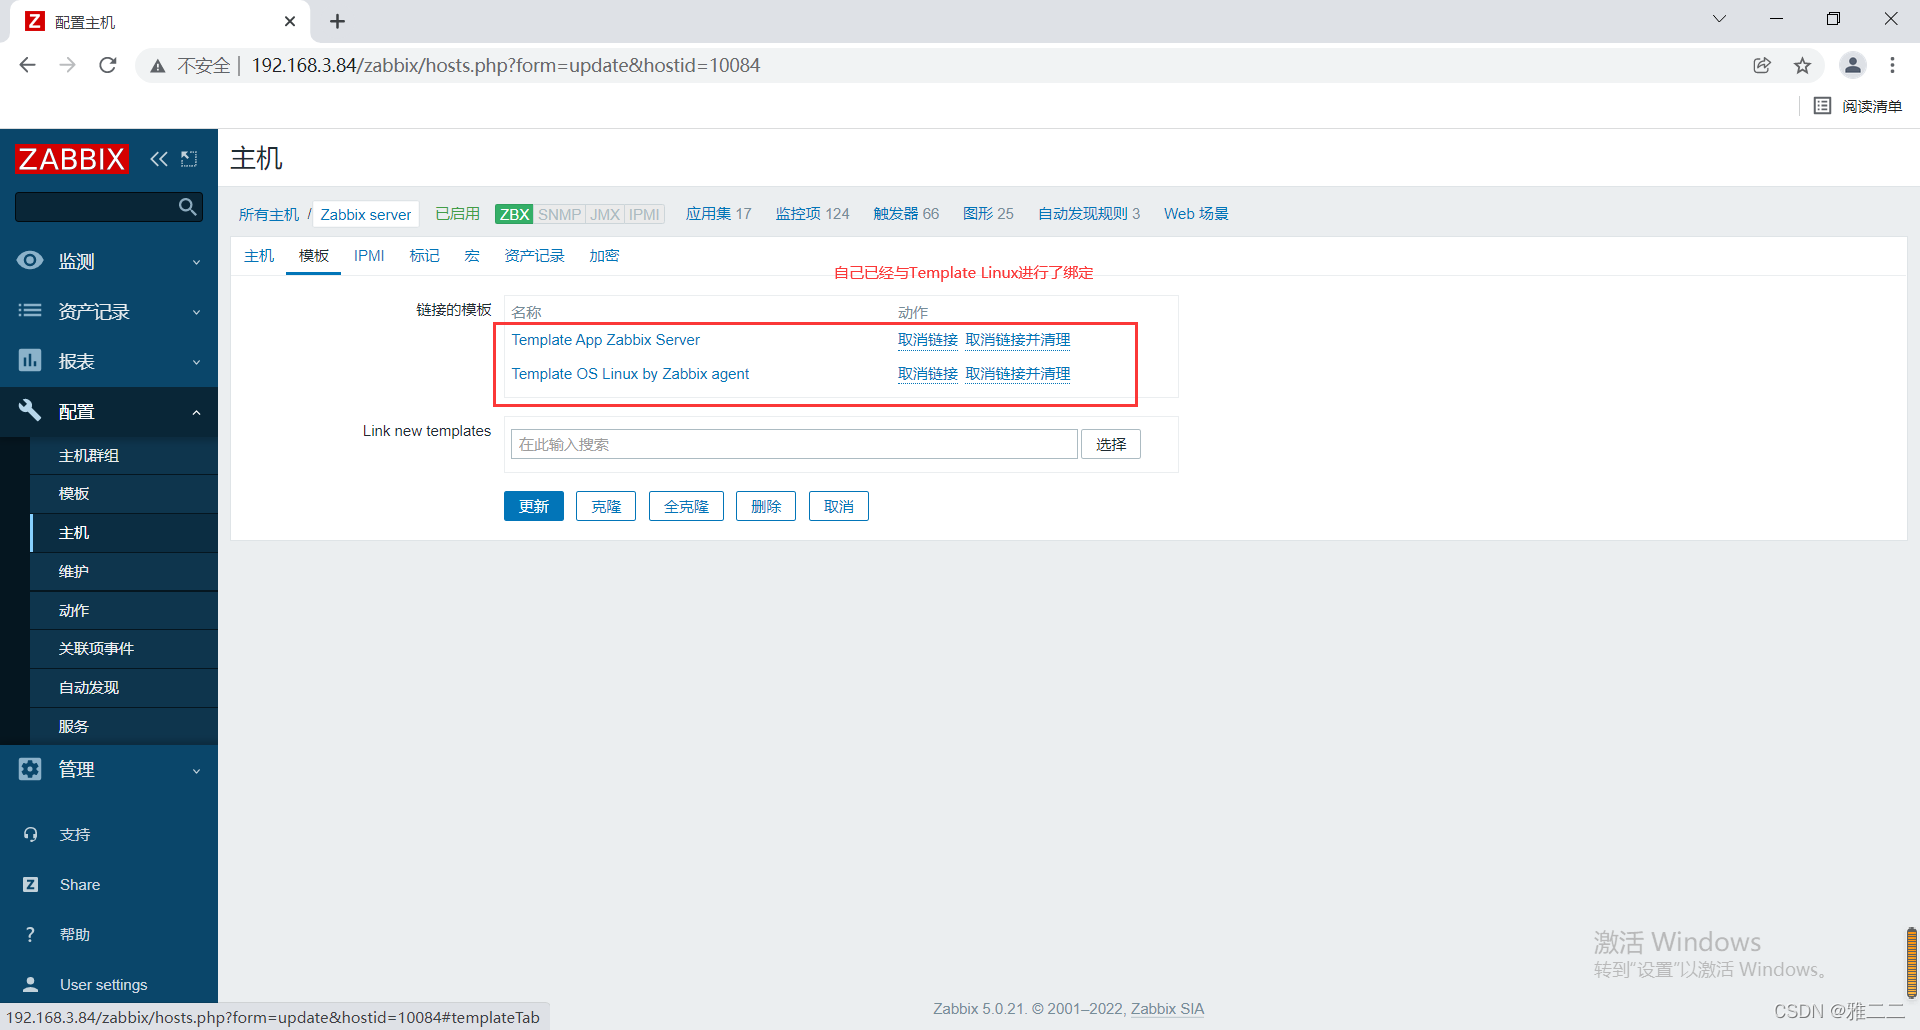1920x1030 pixels.
Task: Open 监控项 124 link
Action: click(x=812, y=214)
